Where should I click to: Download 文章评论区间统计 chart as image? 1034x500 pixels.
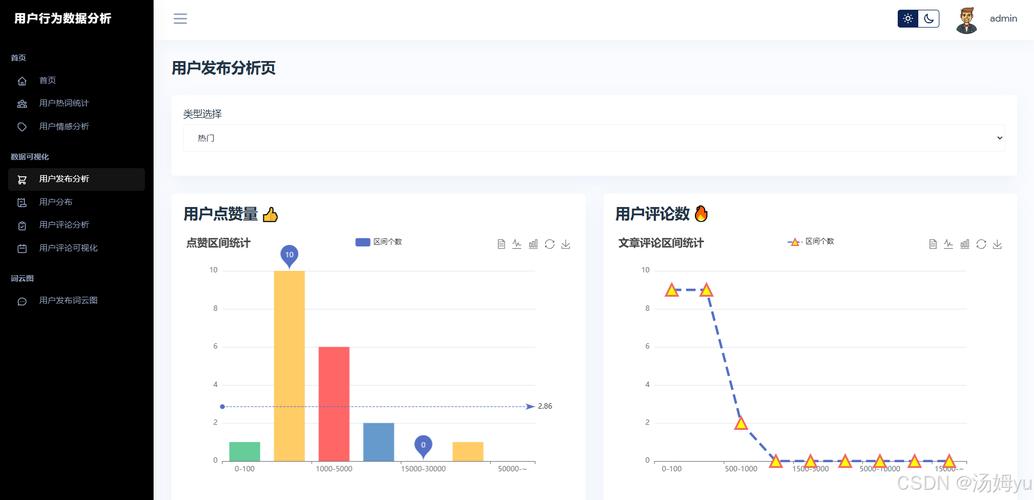(997, 244)
